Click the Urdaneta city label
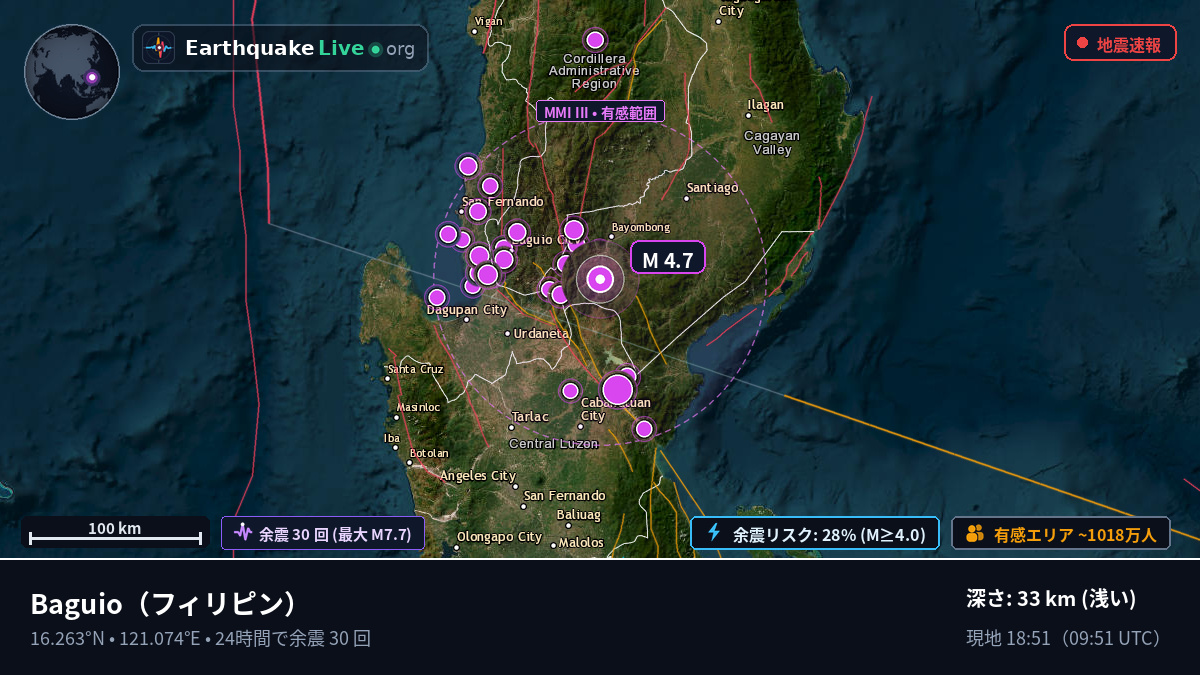Viewport: 1200px width, 675px height. (541, 333)
